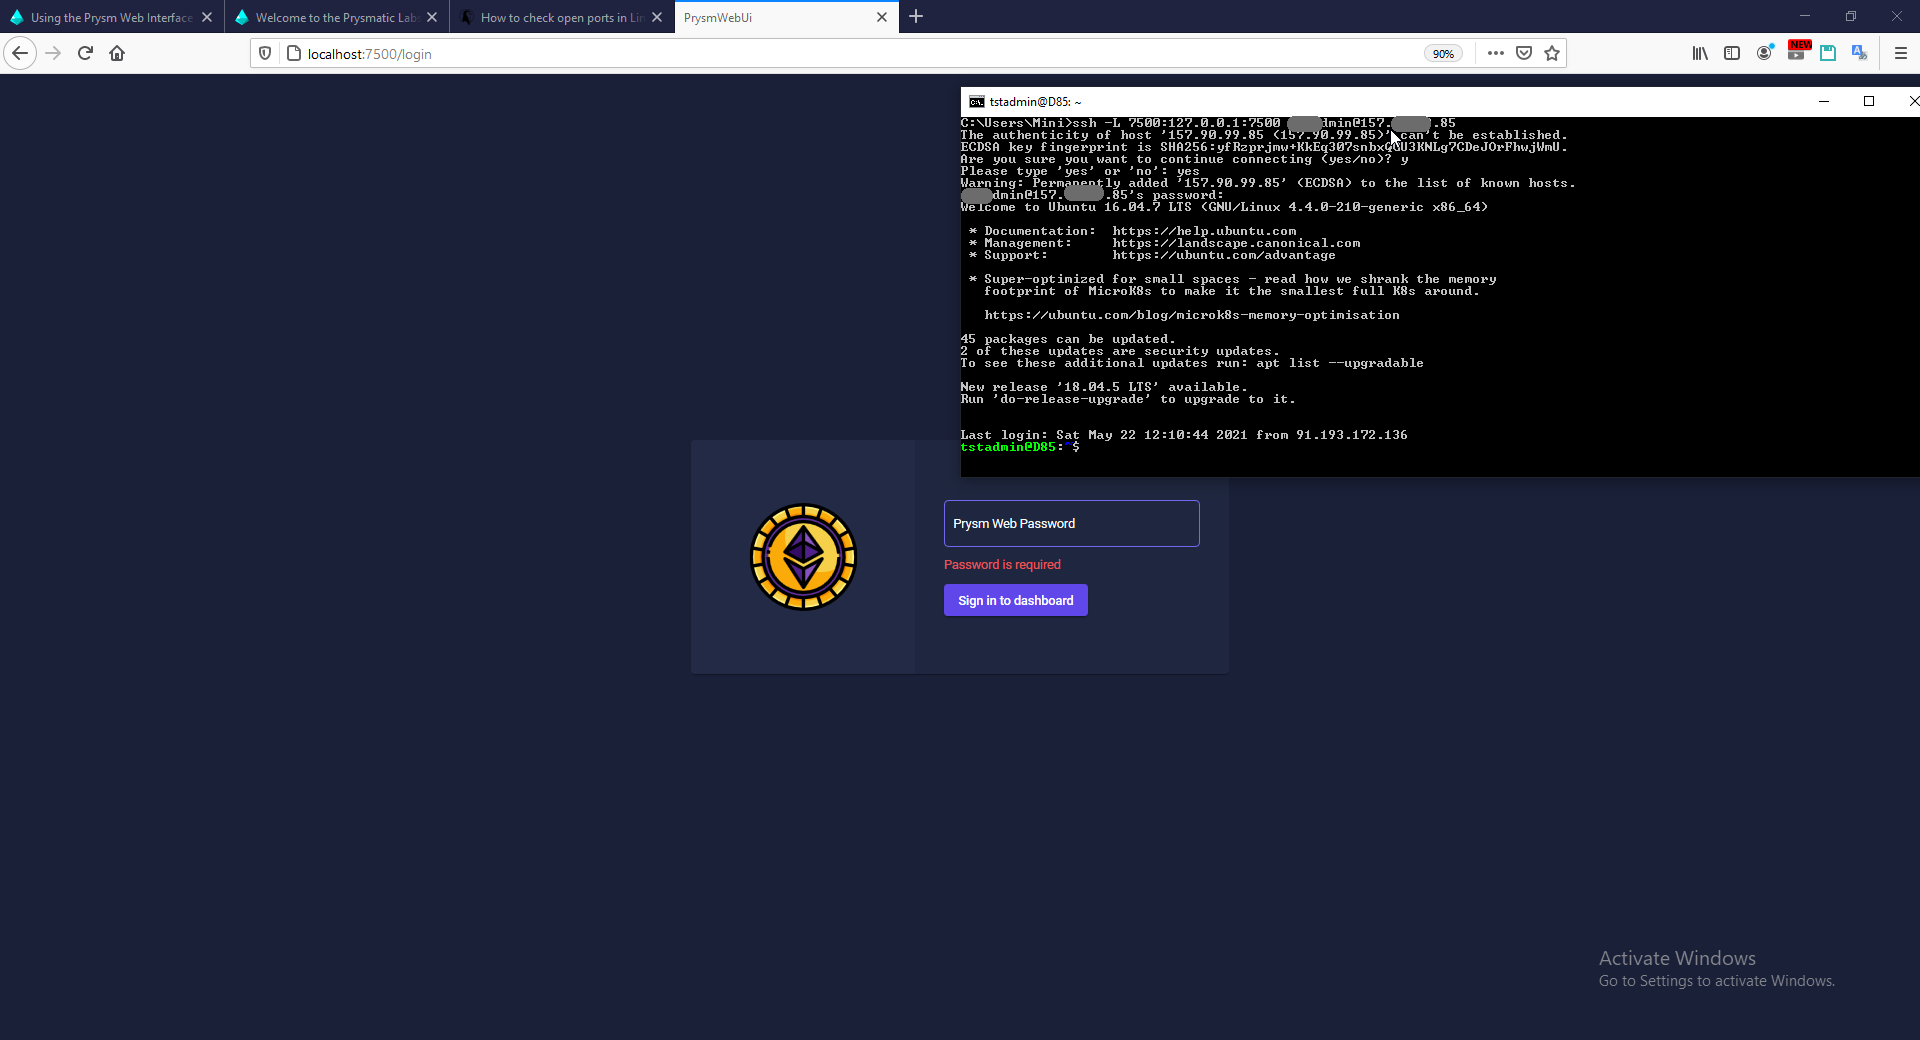
Task: Close the tstadmin@D85 terminal window
Action: 1912,102
